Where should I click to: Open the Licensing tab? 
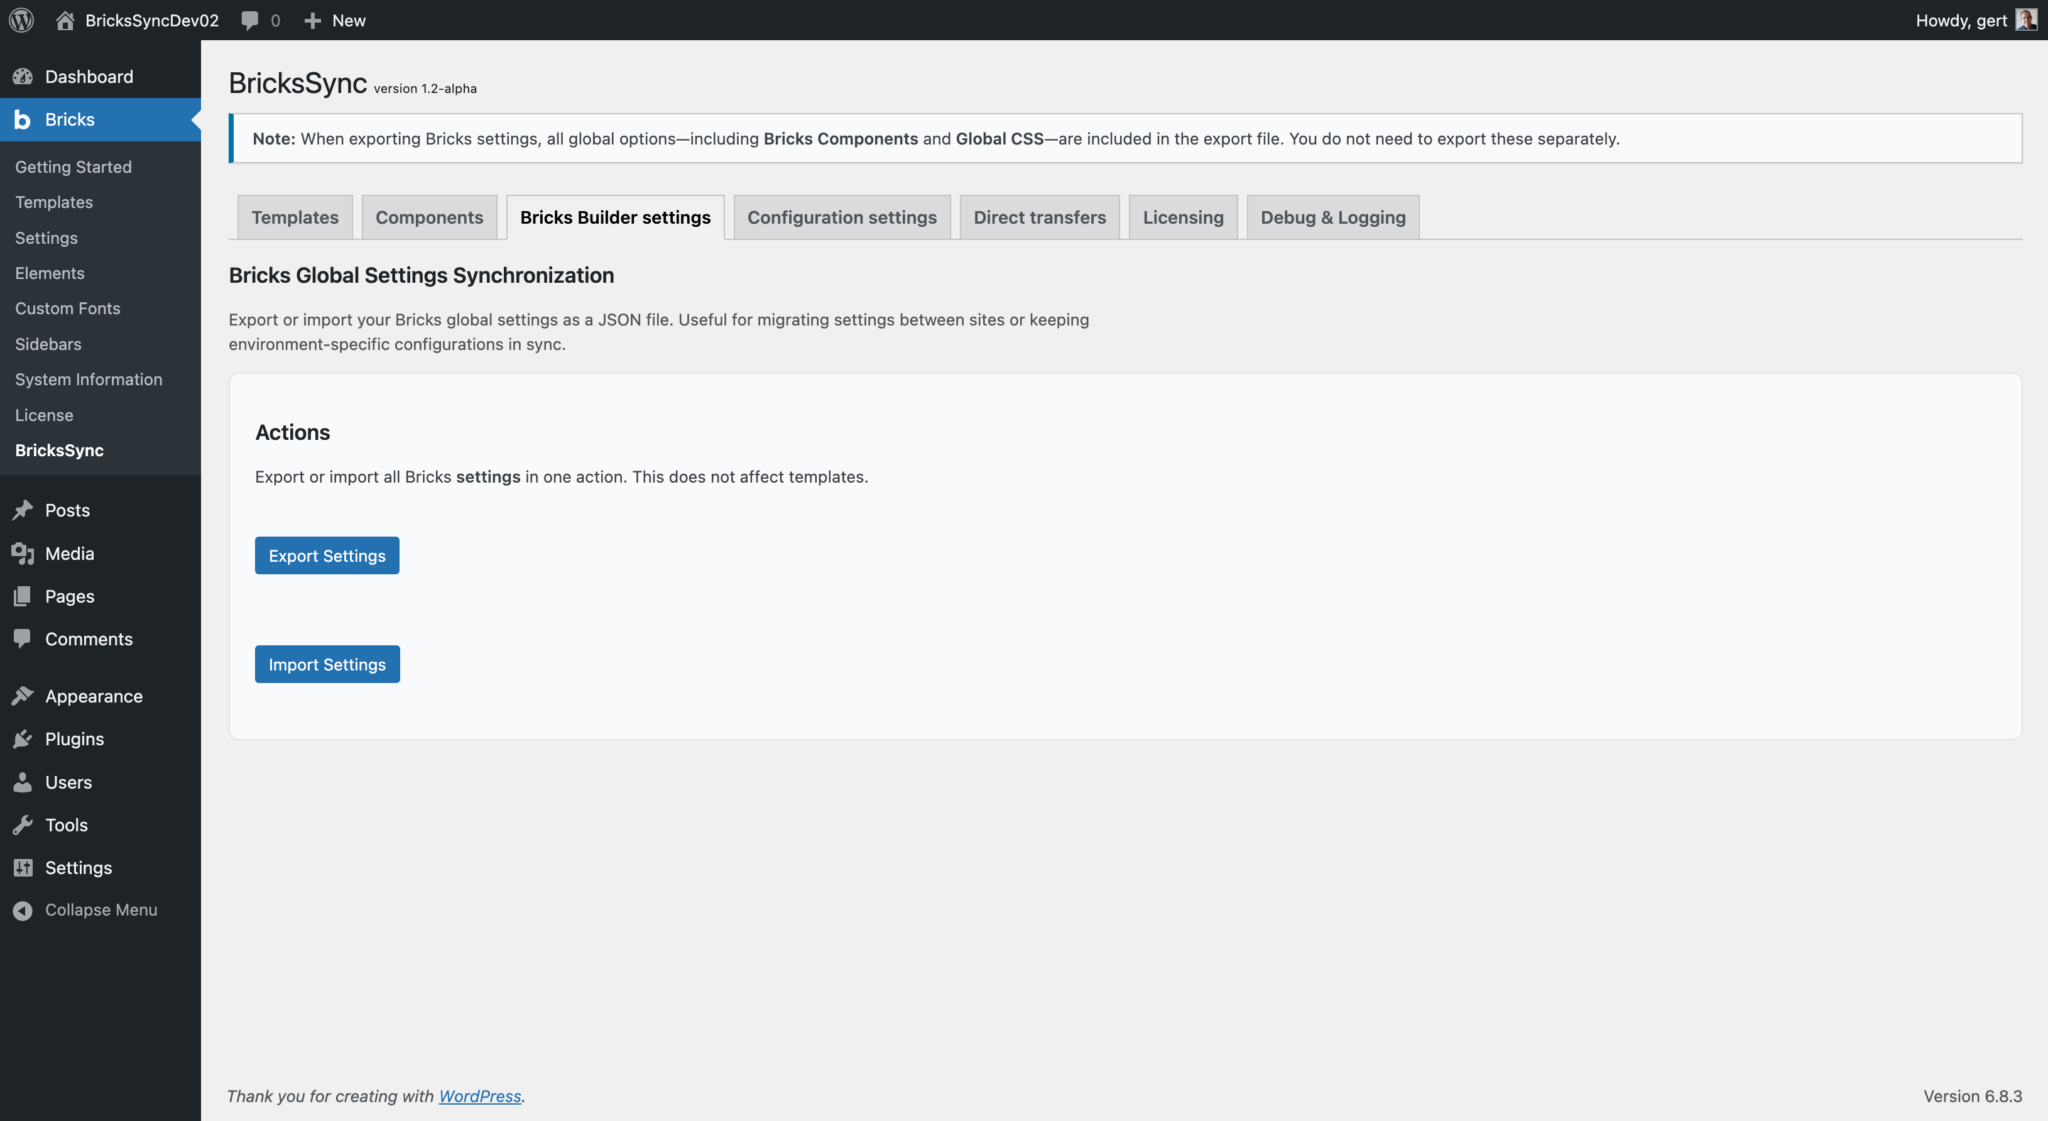1183,217
